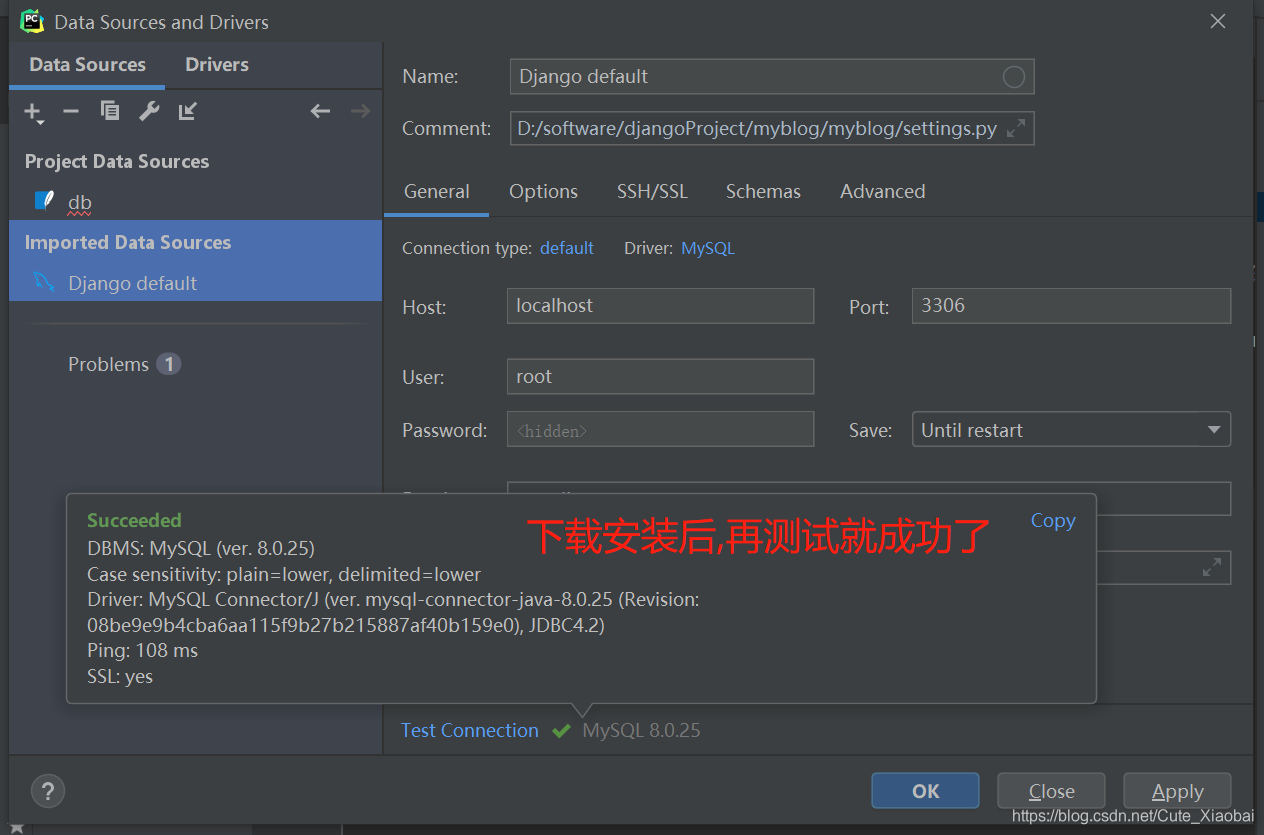Click the Ping: 108 ms line
Viewport: 1264px width, 835px height.
[x=142, y=650]
